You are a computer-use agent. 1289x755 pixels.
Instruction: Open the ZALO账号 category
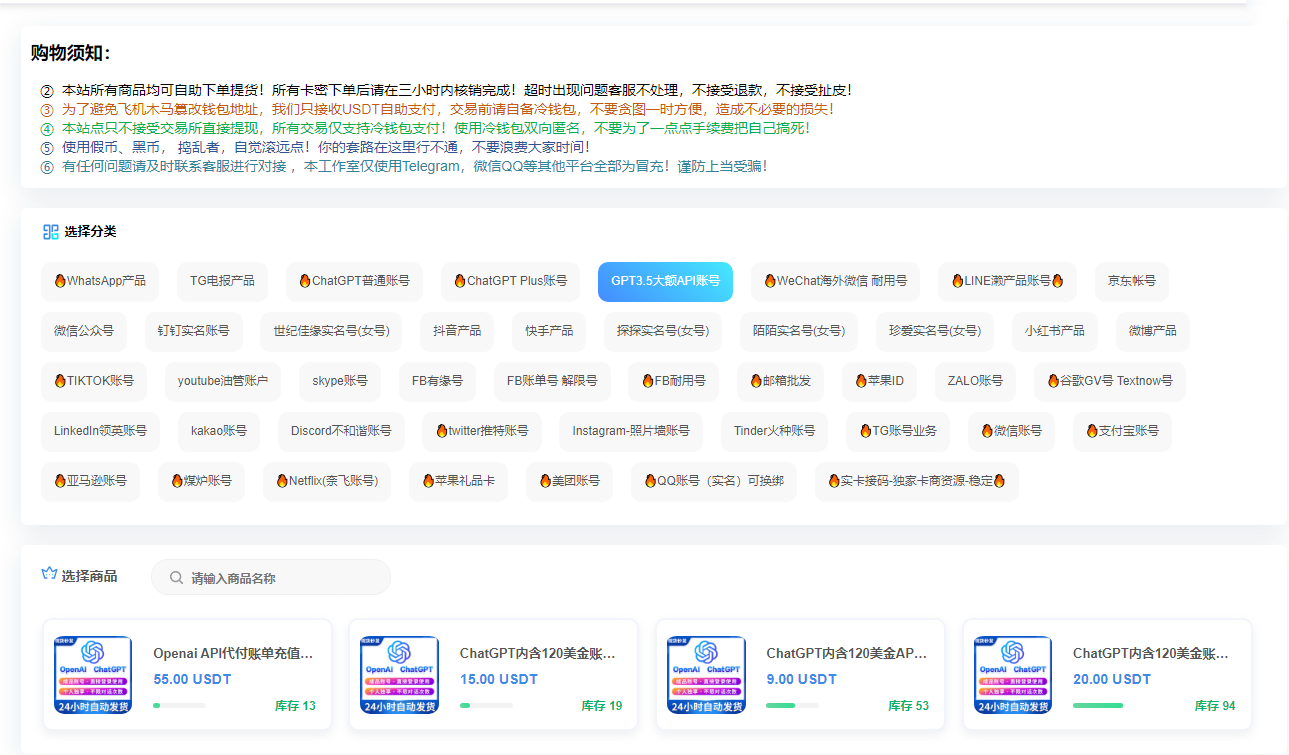pos(975,382)
